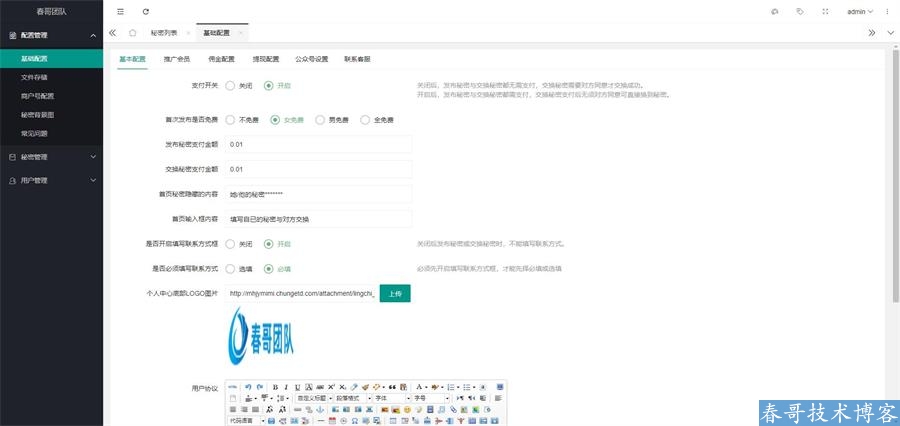Click the 上传 upload button
Screen dimensions: 900x426
pyautogui.click(x=395, y=293)
